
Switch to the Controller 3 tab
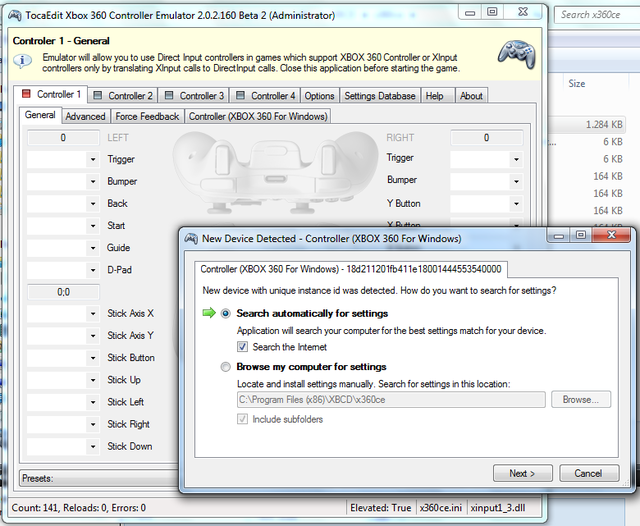pyautogui.click(x=194, y=95)
